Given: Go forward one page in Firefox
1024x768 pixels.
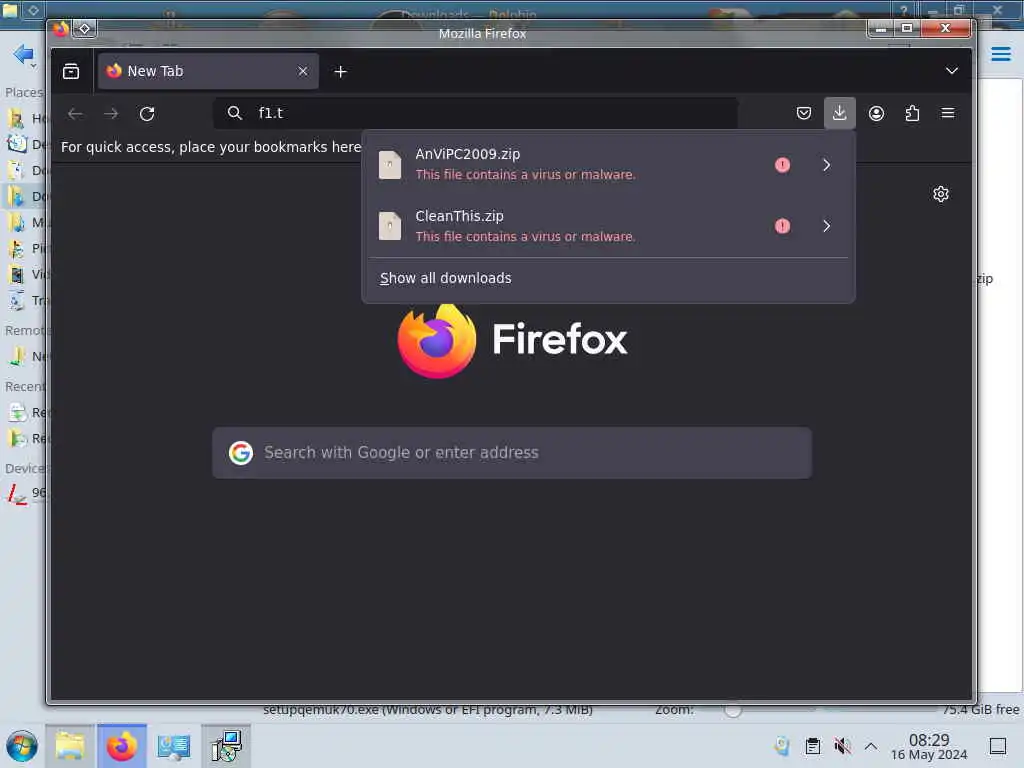Looking at the screenshot, I should pos(111,114).
